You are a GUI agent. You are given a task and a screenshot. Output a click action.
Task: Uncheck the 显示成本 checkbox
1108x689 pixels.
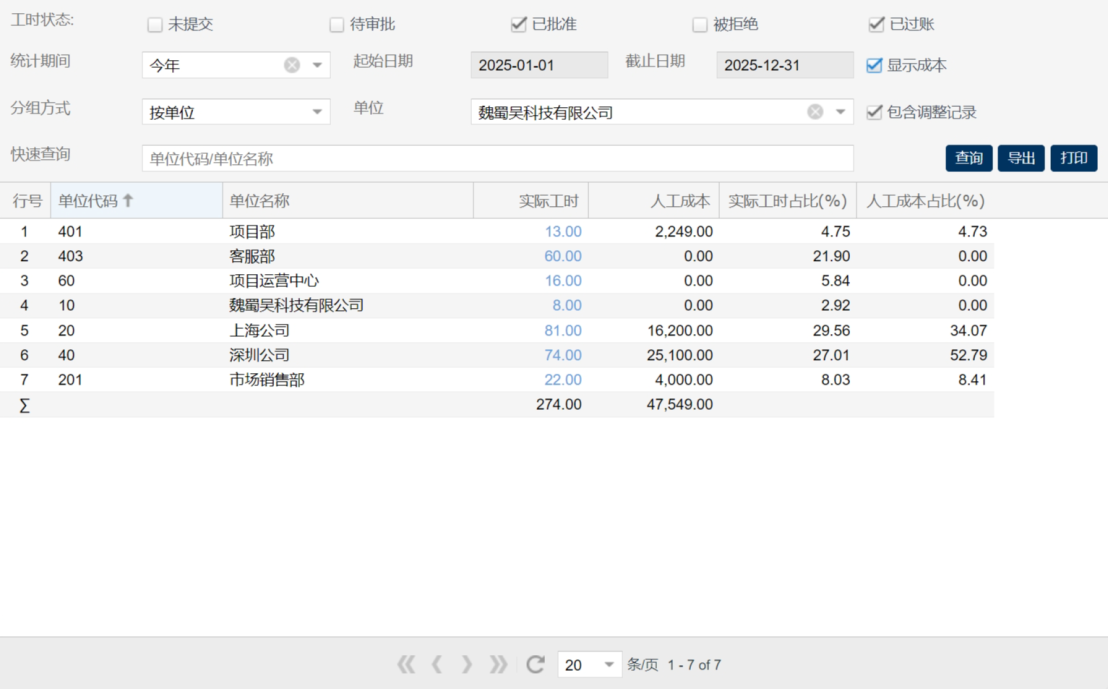pyautogui.click(x=874, y=66)
